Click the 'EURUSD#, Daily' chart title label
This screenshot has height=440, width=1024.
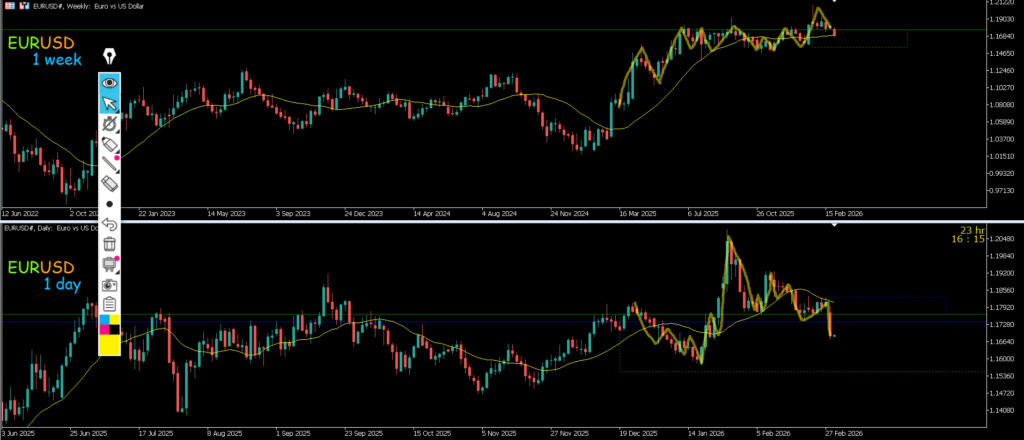pyautogui.click(x=40, y=228)
